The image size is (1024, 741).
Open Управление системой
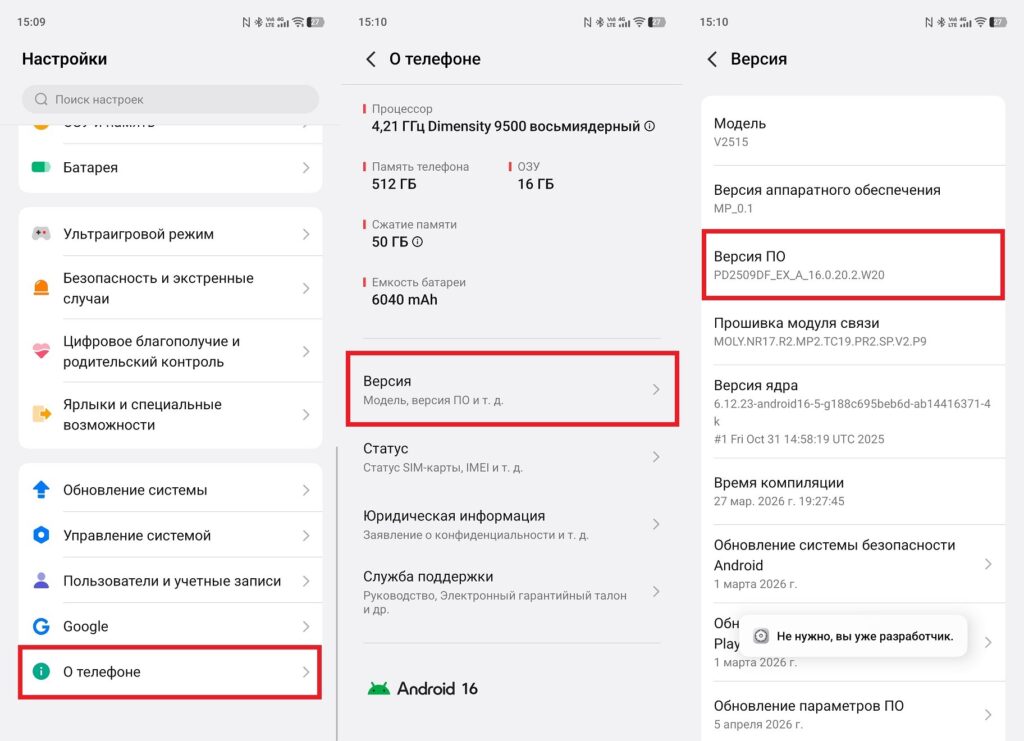tap(170, 535)
